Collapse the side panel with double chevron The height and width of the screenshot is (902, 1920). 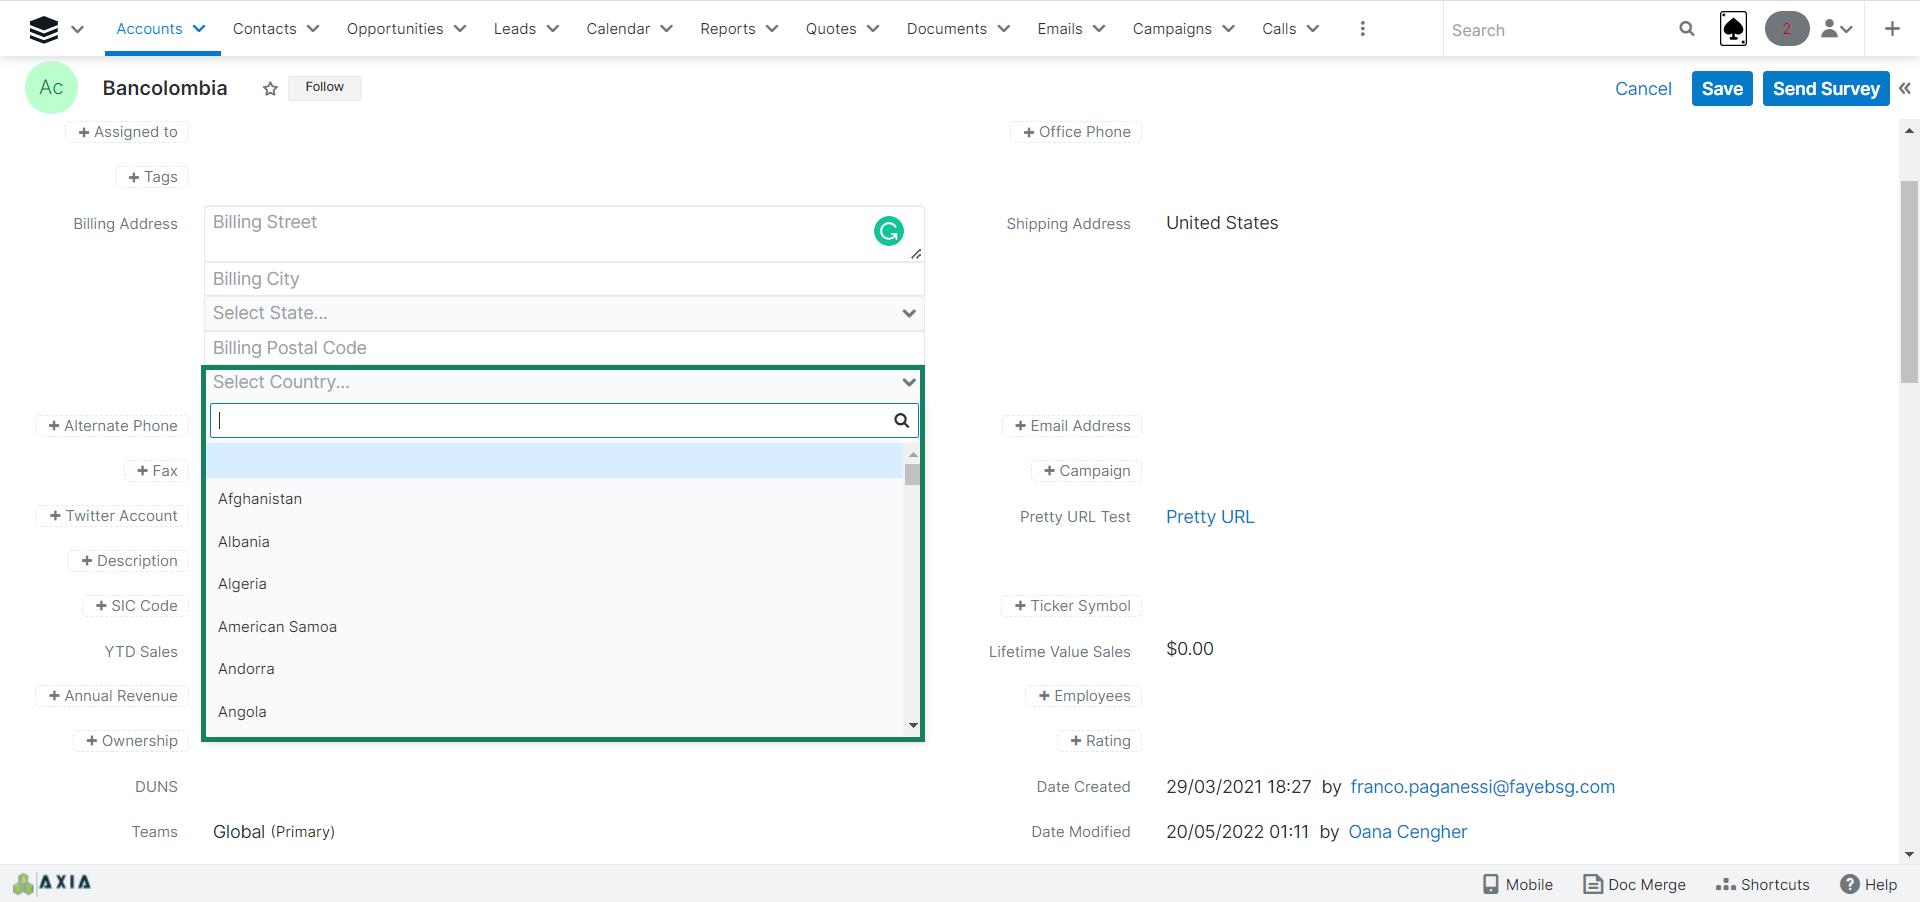[1905, 88]
